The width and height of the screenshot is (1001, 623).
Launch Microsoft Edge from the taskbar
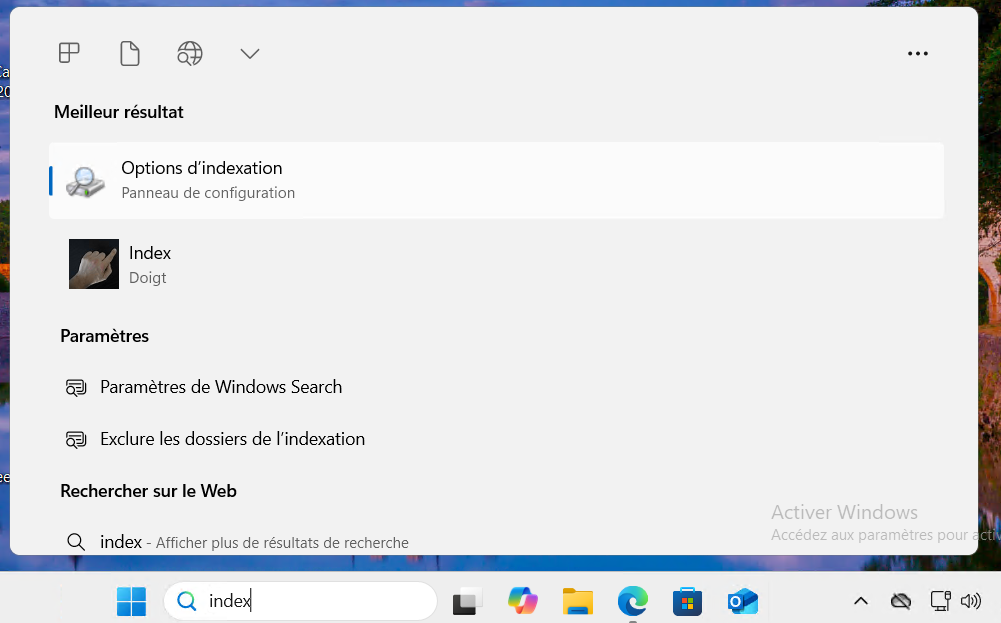pos(632,601)
